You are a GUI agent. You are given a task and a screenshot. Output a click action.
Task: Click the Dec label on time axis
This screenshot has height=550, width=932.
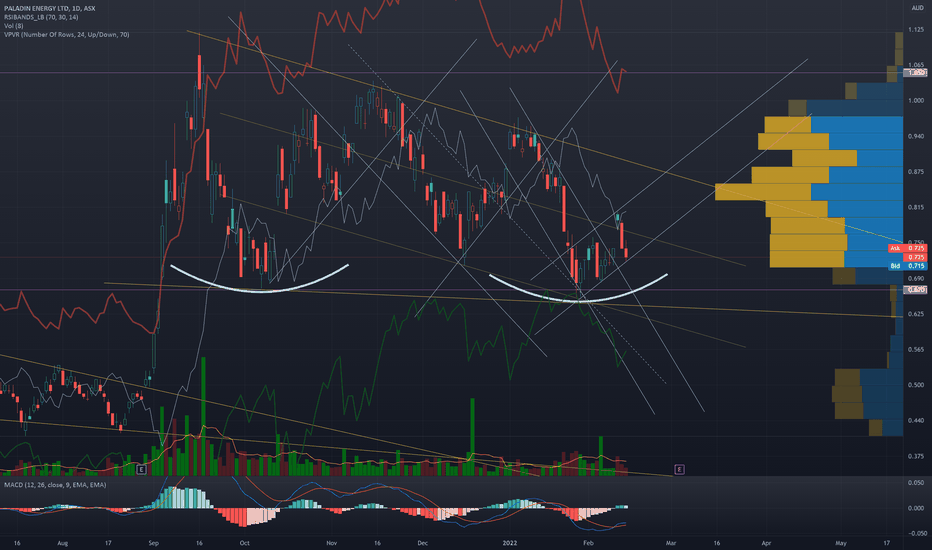click(422, 543)
